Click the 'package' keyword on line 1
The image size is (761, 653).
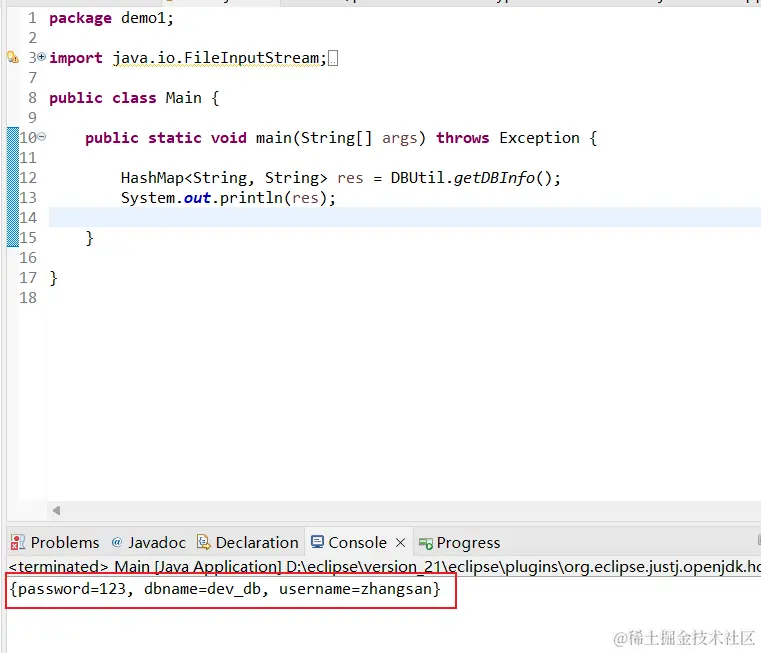[80, 18]
